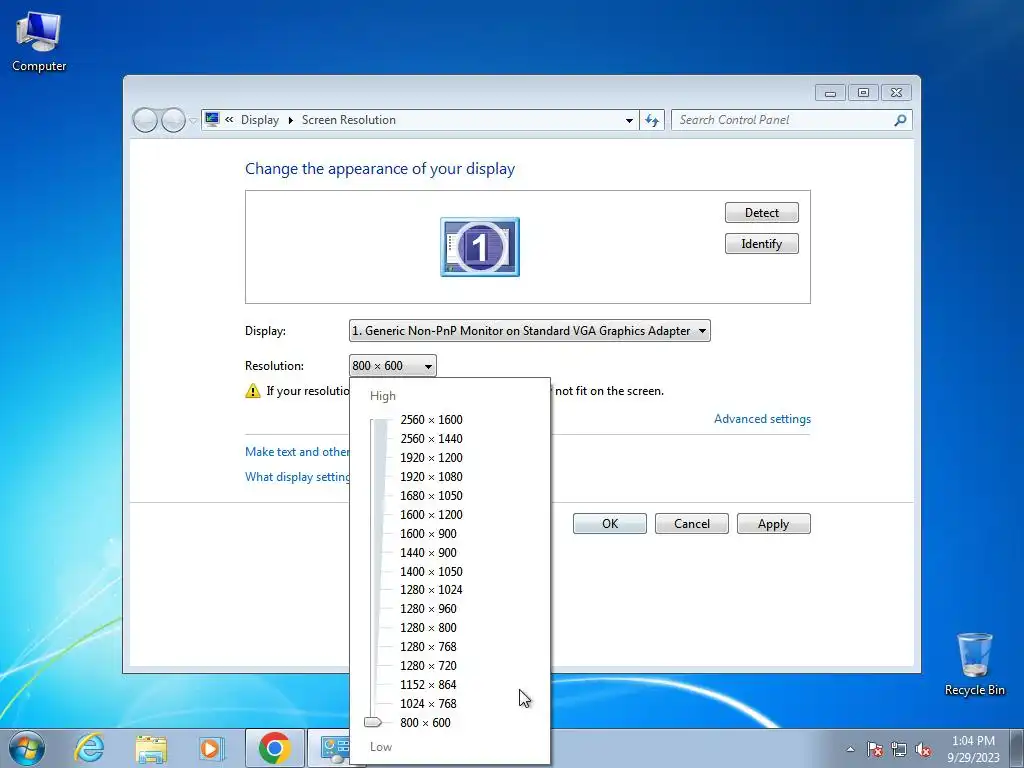Click 'Make text and other' link
Viewport: 1024px width, 768px height.
(x=297, y=452)
